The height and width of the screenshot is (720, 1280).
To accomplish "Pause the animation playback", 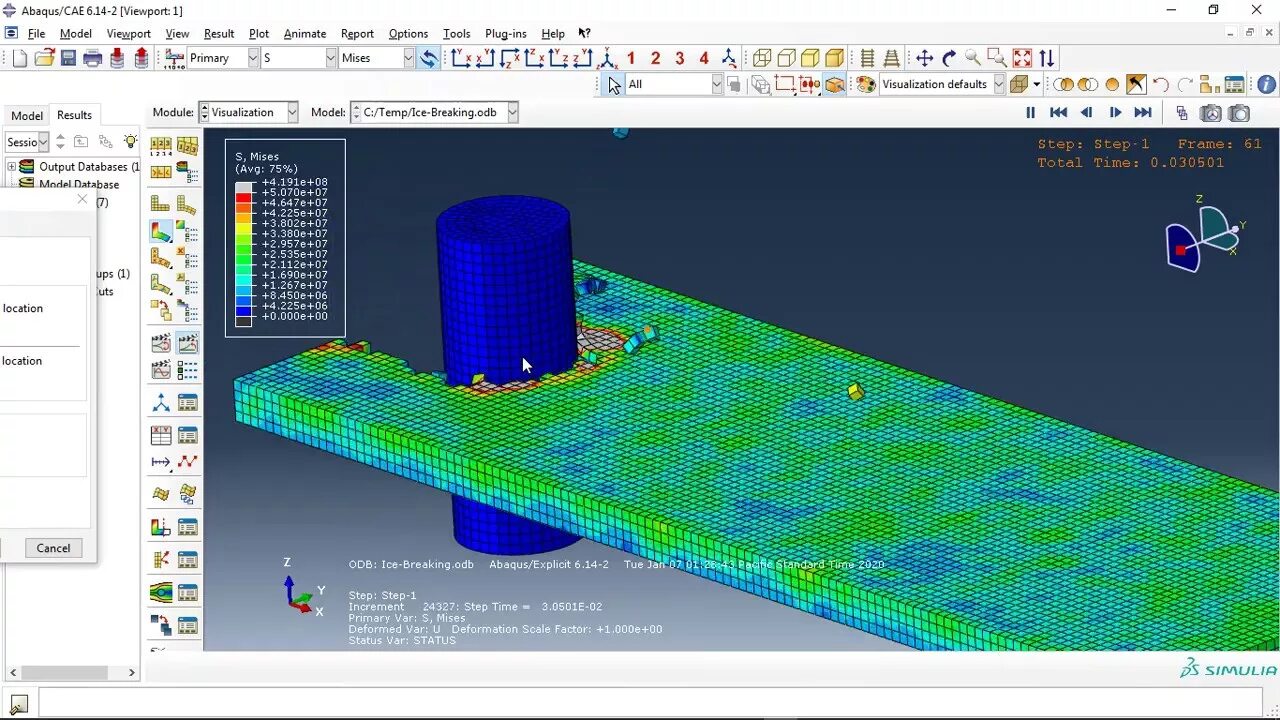I will pyautogui.click(x=1031, y=113).
